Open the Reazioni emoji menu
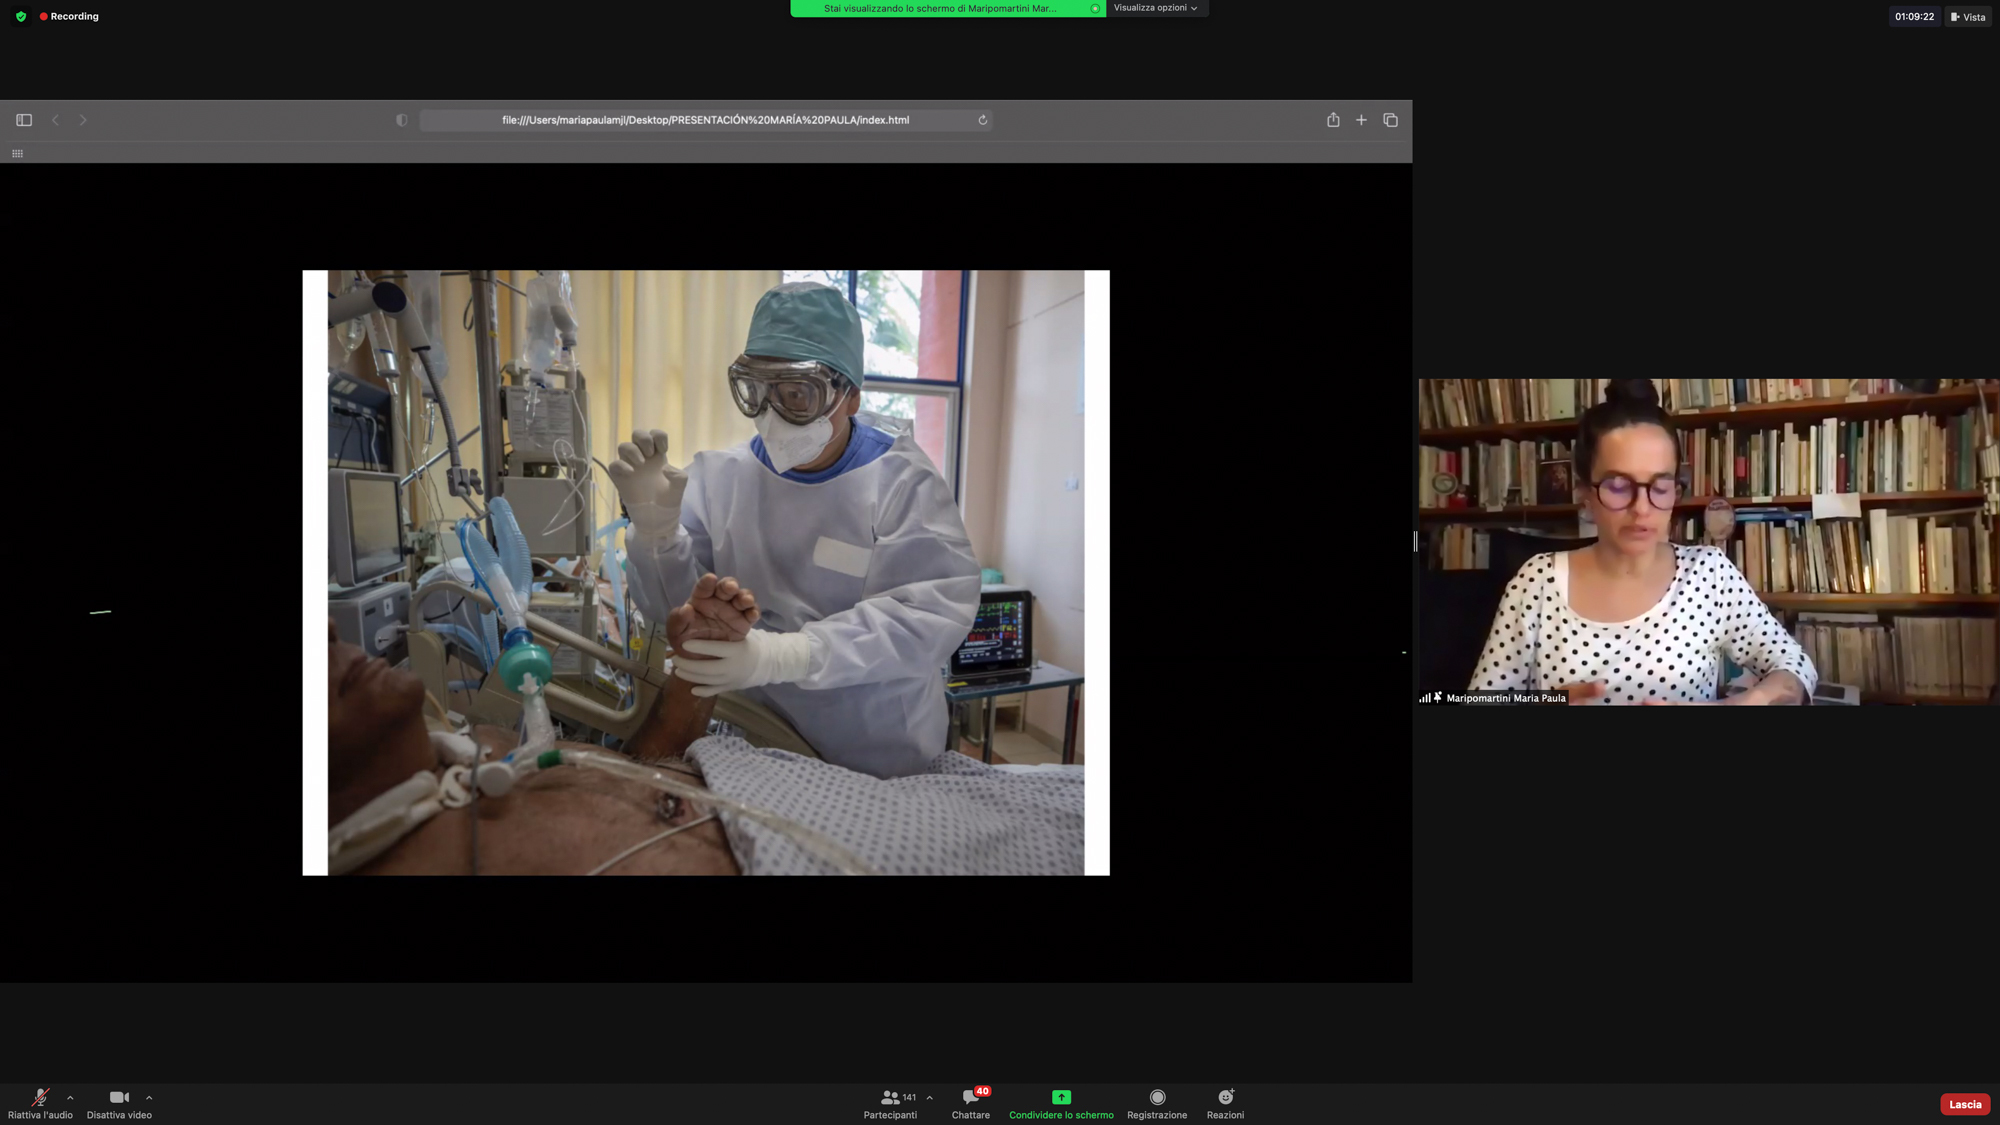The width and height of the screenshot is (2000, 1125). coord(1225,1103)
